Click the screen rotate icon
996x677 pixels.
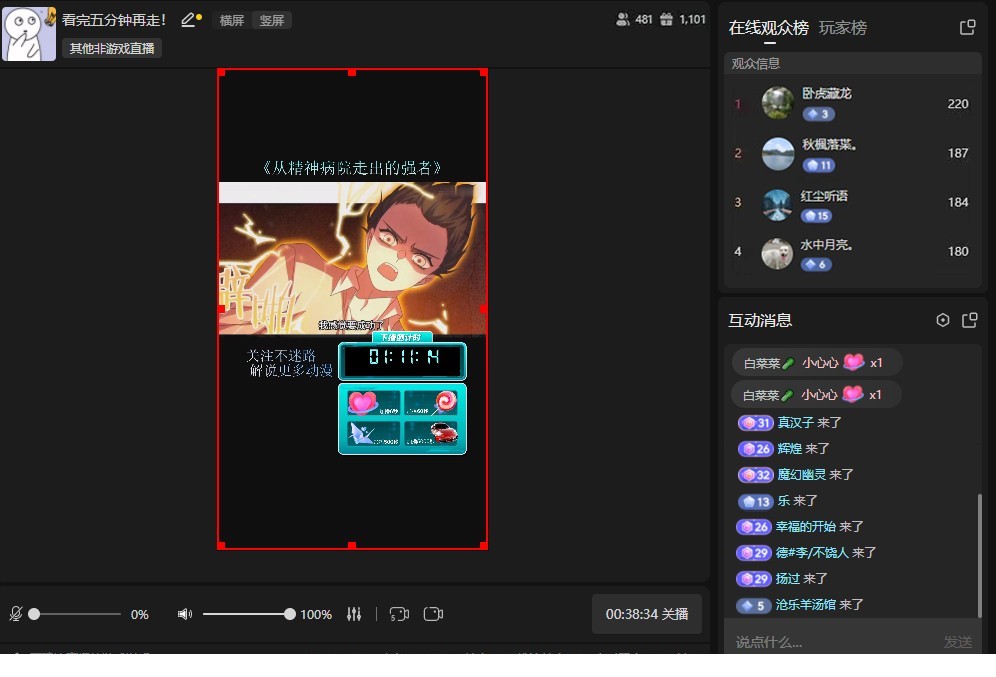(x=399, y=614)
